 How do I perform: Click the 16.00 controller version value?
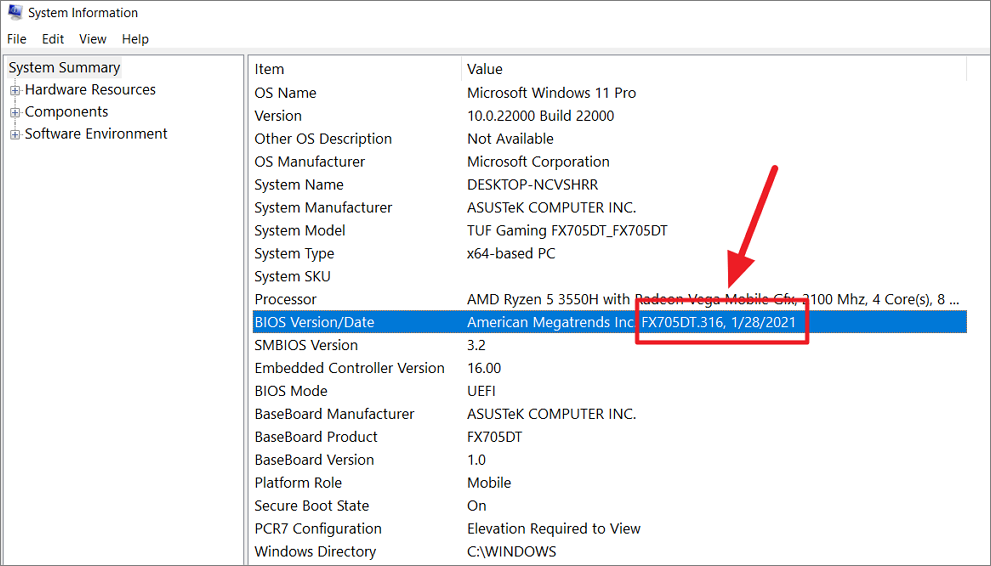(483, 368)
